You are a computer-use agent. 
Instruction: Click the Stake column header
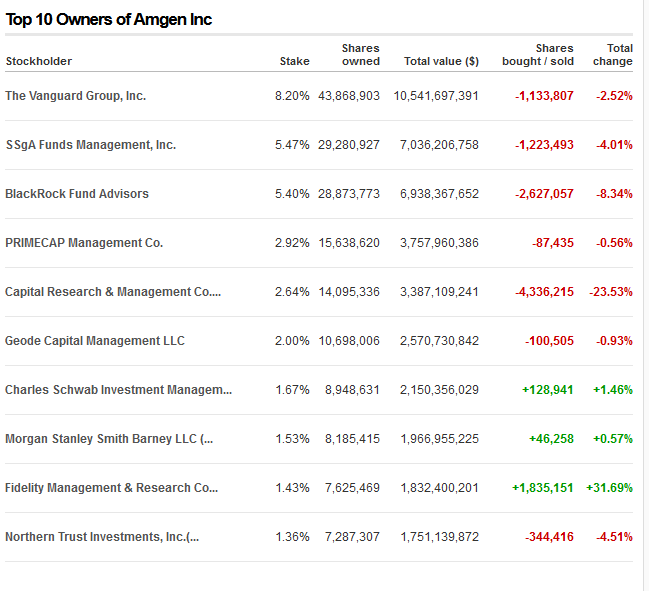coord(294,61)
